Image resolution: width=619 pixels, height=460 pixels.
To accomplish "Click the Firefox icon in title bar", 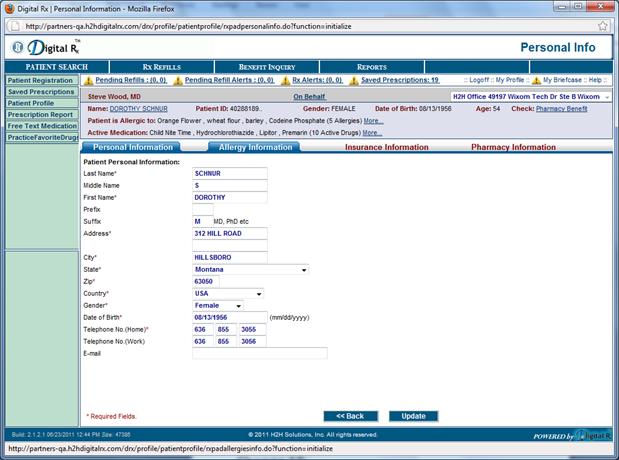I will [x=10, y=6].
